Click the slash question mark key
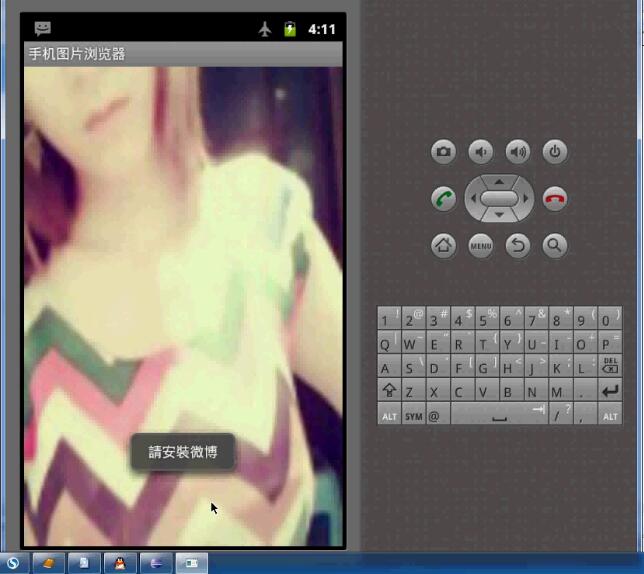644x574 pixels. tap(561, 413)
